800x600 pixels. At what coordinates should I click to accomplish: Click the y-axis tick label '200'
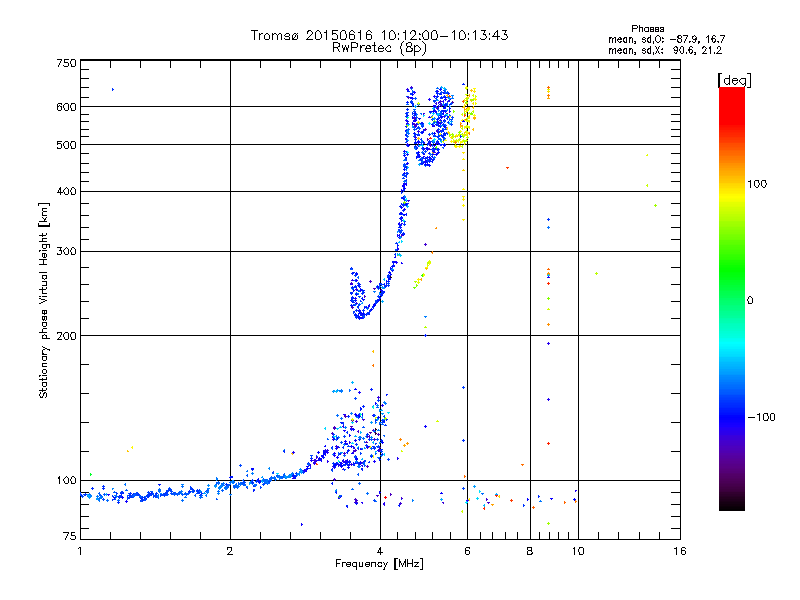click(67, 336)
